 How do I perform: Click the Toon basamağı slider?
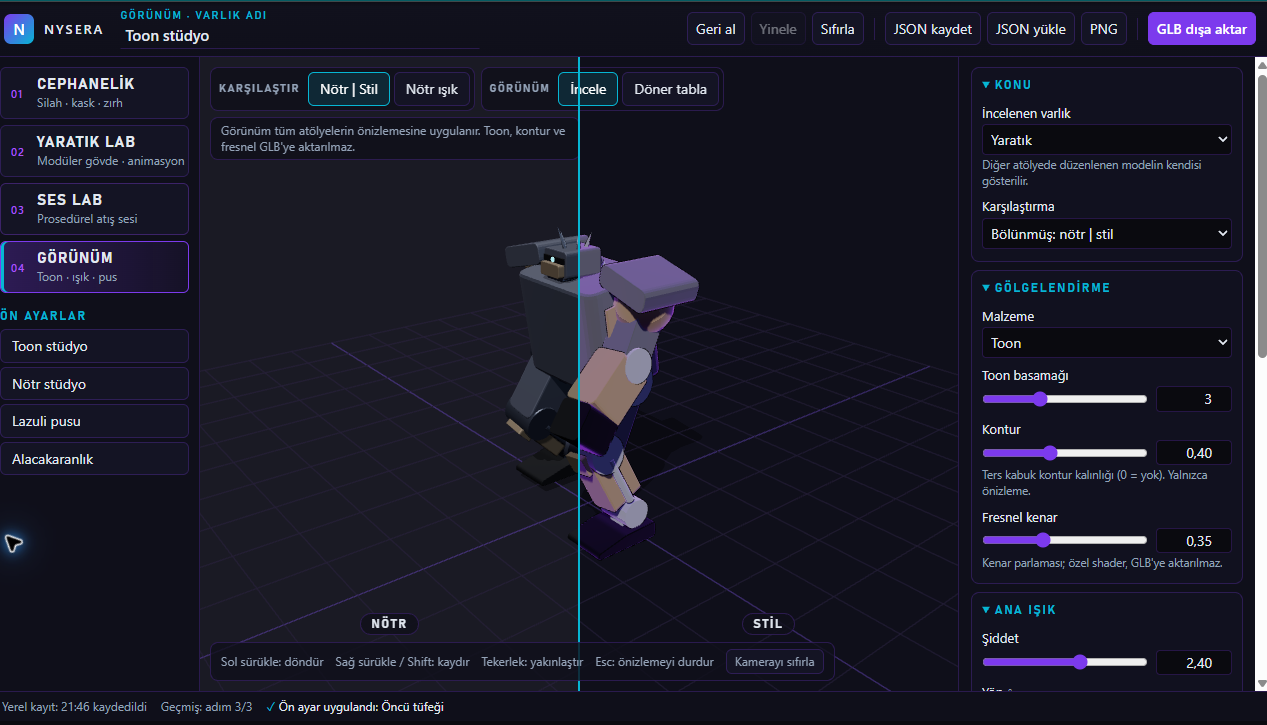1064,399
